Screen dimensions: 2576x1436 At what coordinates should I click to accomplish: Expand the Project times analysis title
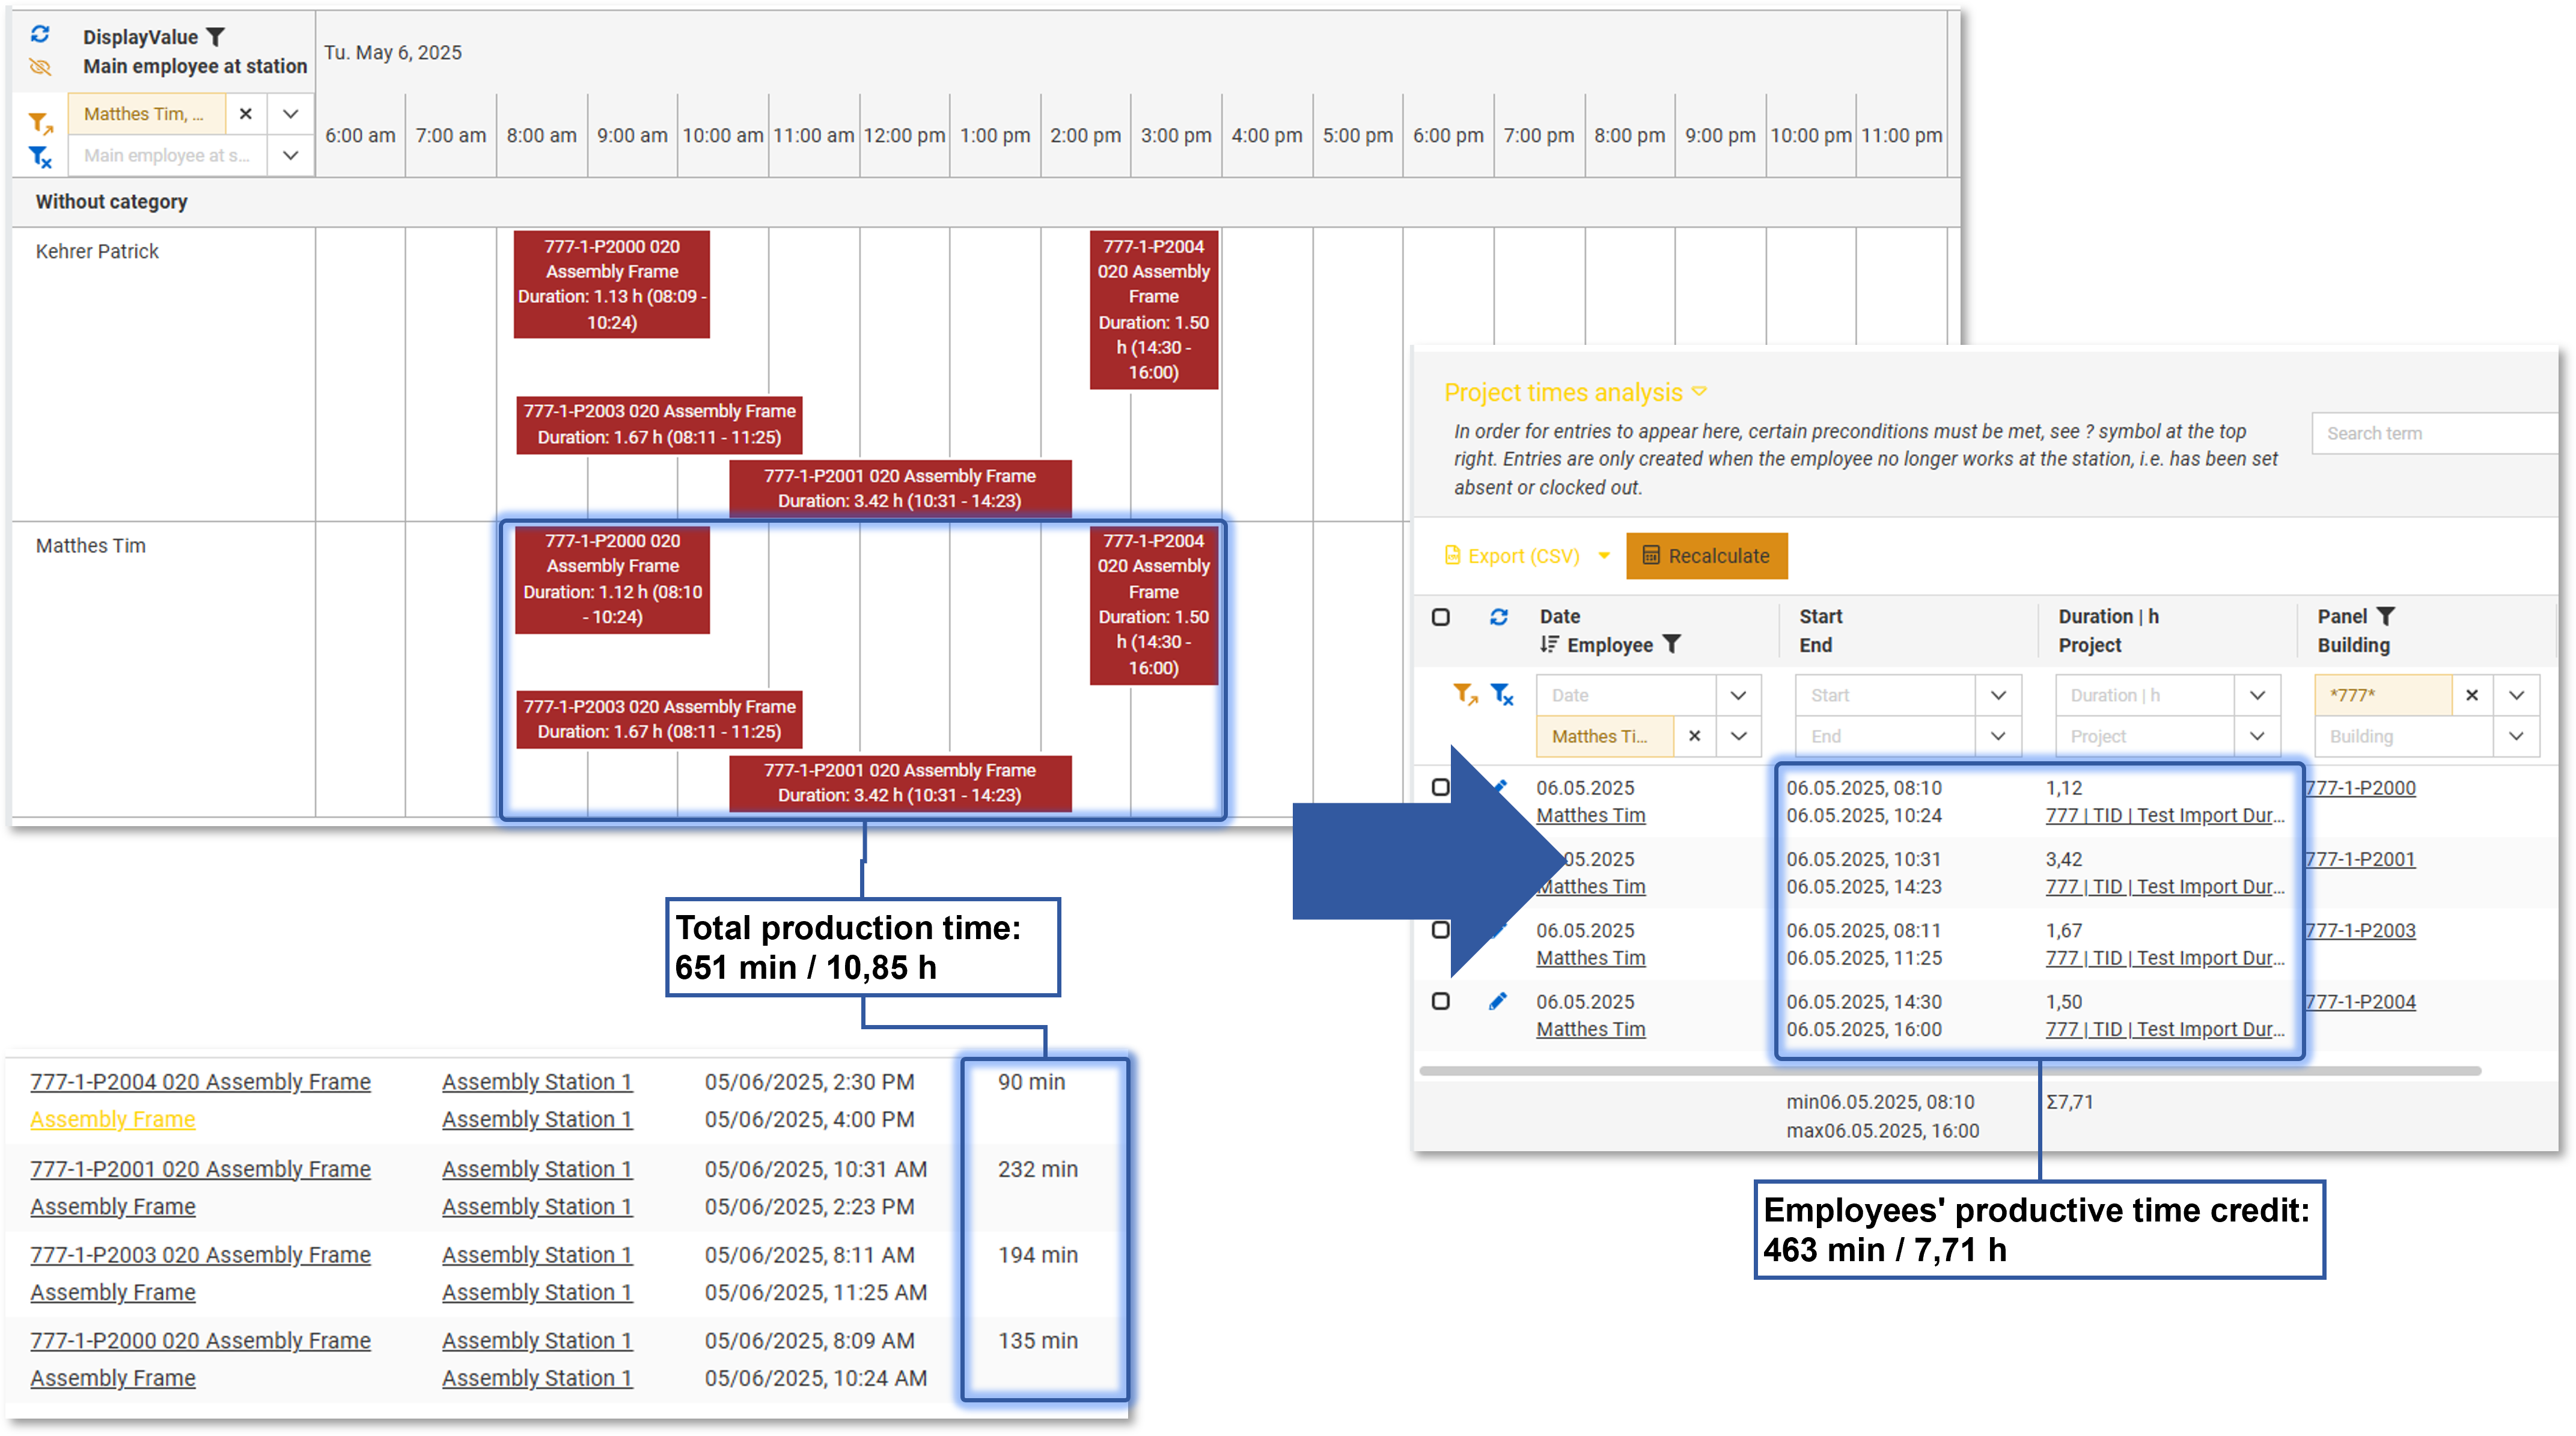pos(1575,393)
